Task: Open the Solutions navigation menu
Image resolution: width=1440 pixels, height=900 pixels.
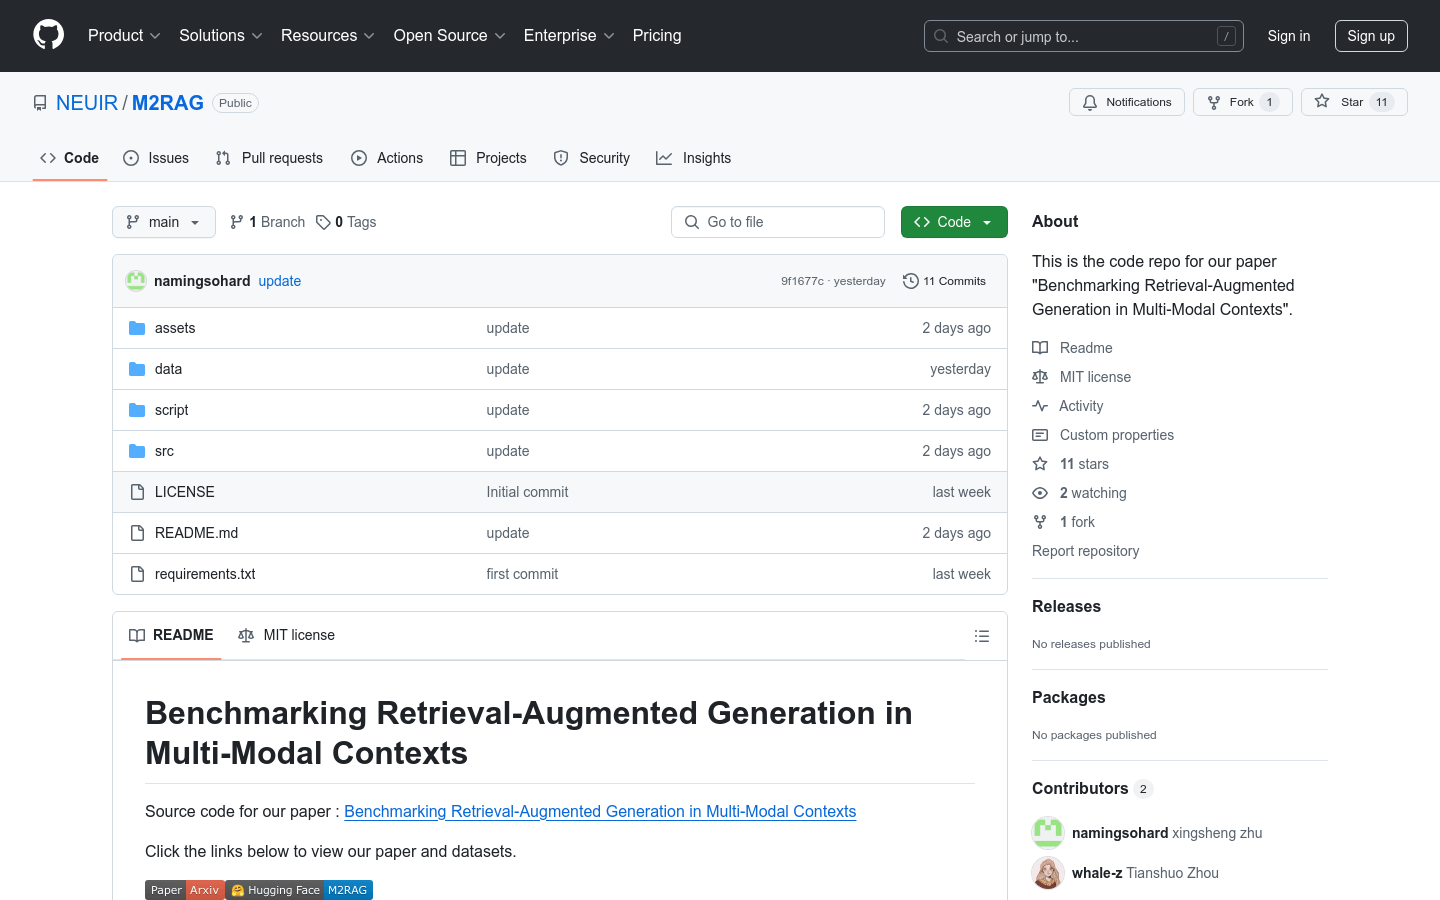Action: 220,36
